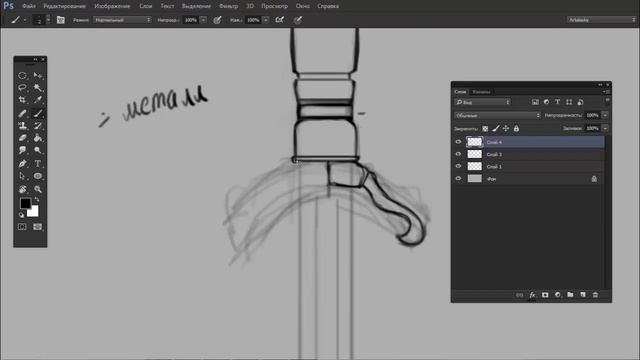
Task: Toggle pressure for opacity control
Action: (217, 20)
